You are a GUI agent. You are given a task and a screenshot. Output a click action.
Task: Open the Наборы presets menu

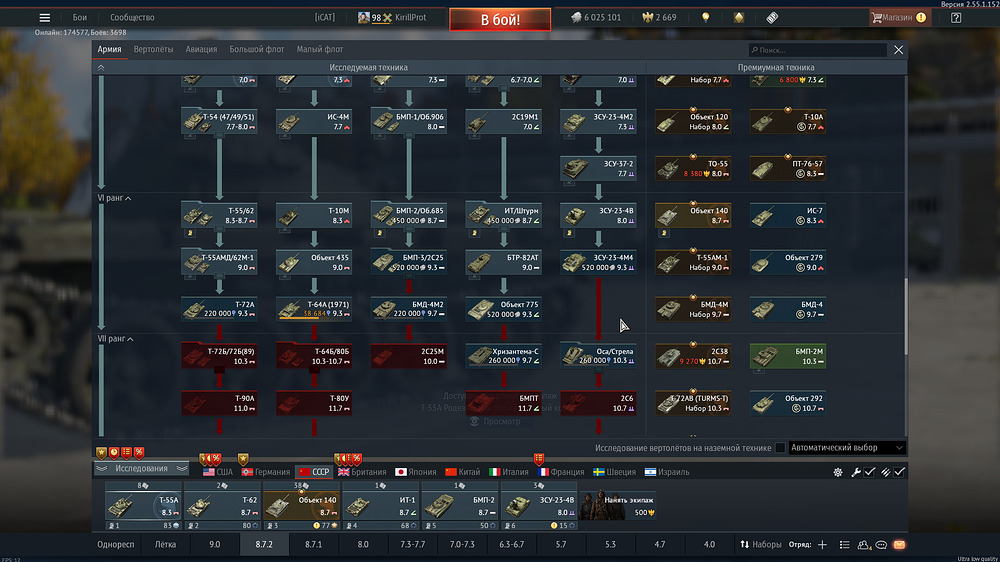(x=760, y=545)
